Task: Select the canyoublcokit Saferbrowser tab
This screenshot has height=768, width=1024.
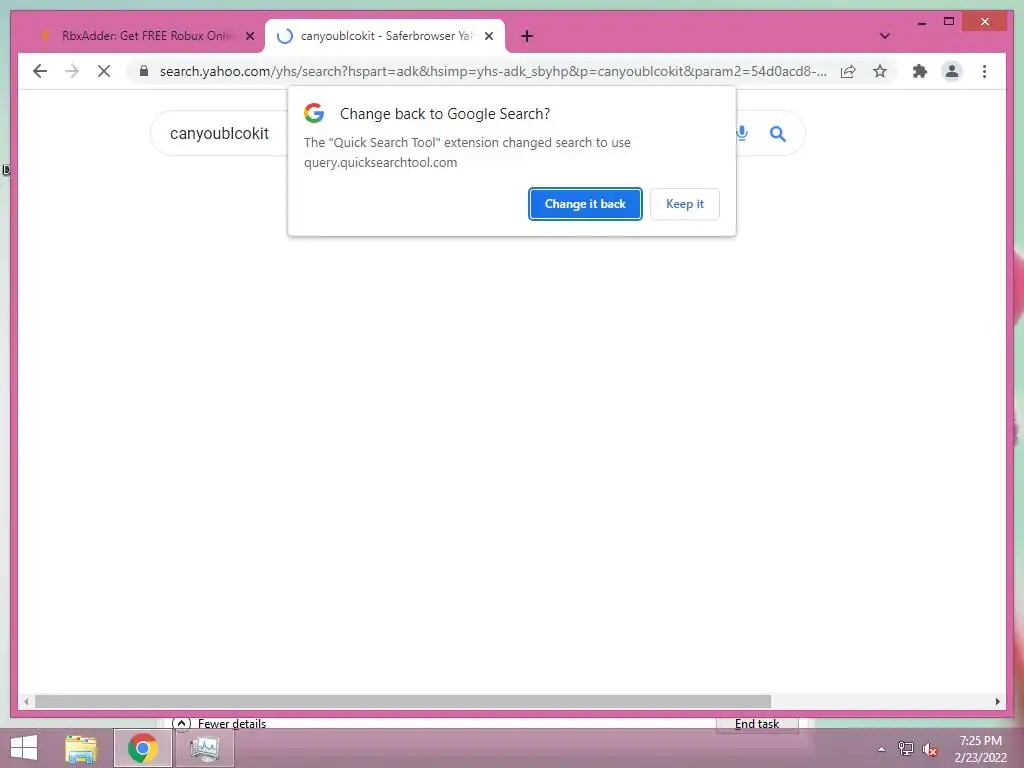Action: tap(385, 36)
